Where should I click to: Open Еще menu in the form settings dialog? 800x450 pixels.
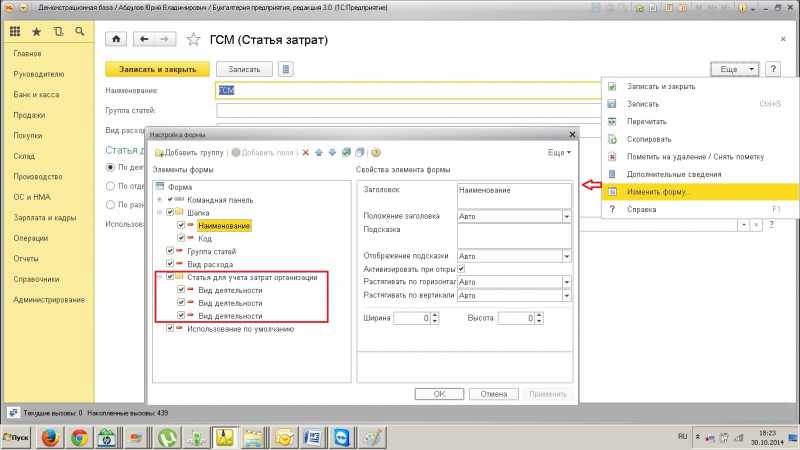(x=559, y=153)
